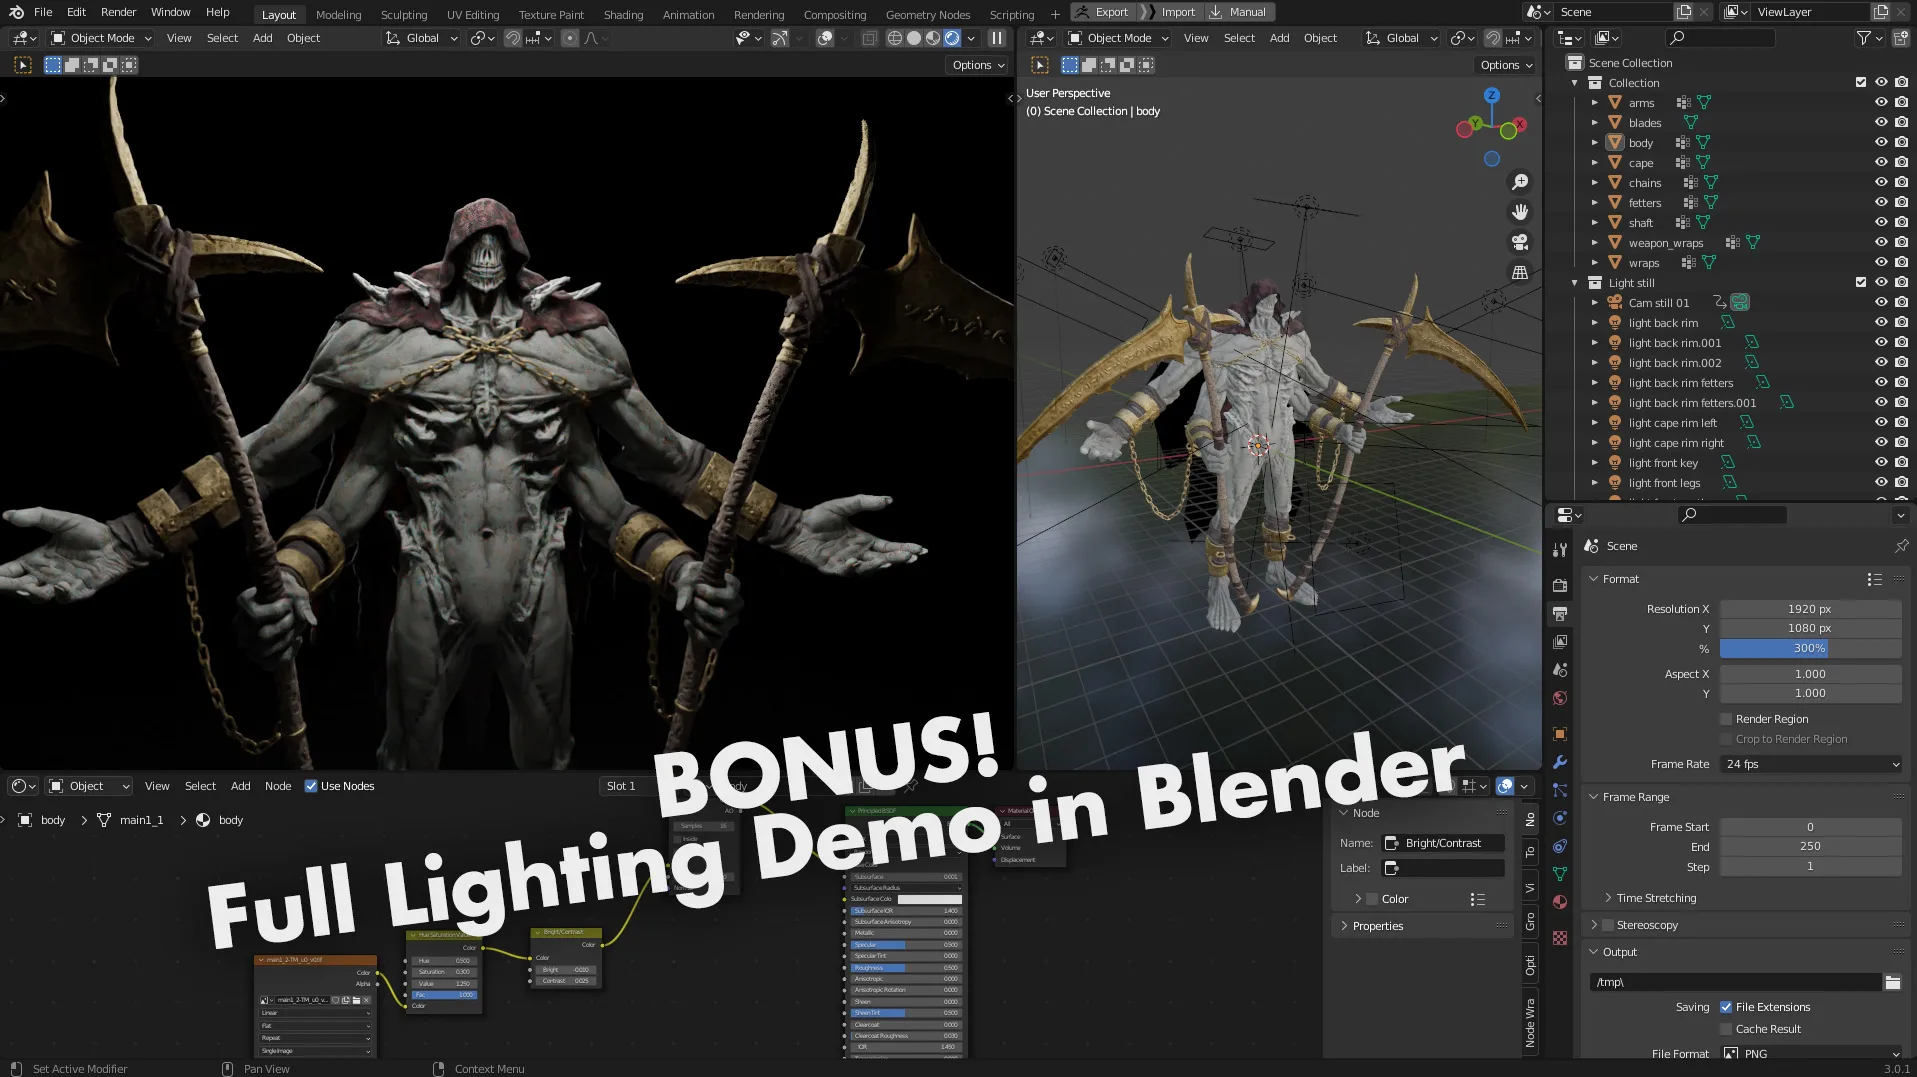Enable the Render Region checkbox
The height and width of the screenshot is (1077, 1917).
[x=1726, y=719]
